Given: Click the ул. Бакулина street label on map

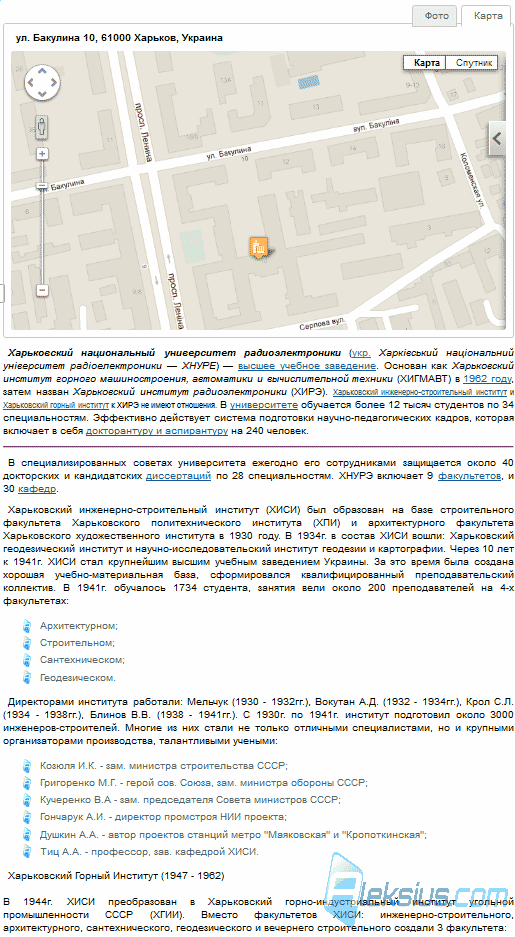Looking at the screenshot, I should [227, 153].
